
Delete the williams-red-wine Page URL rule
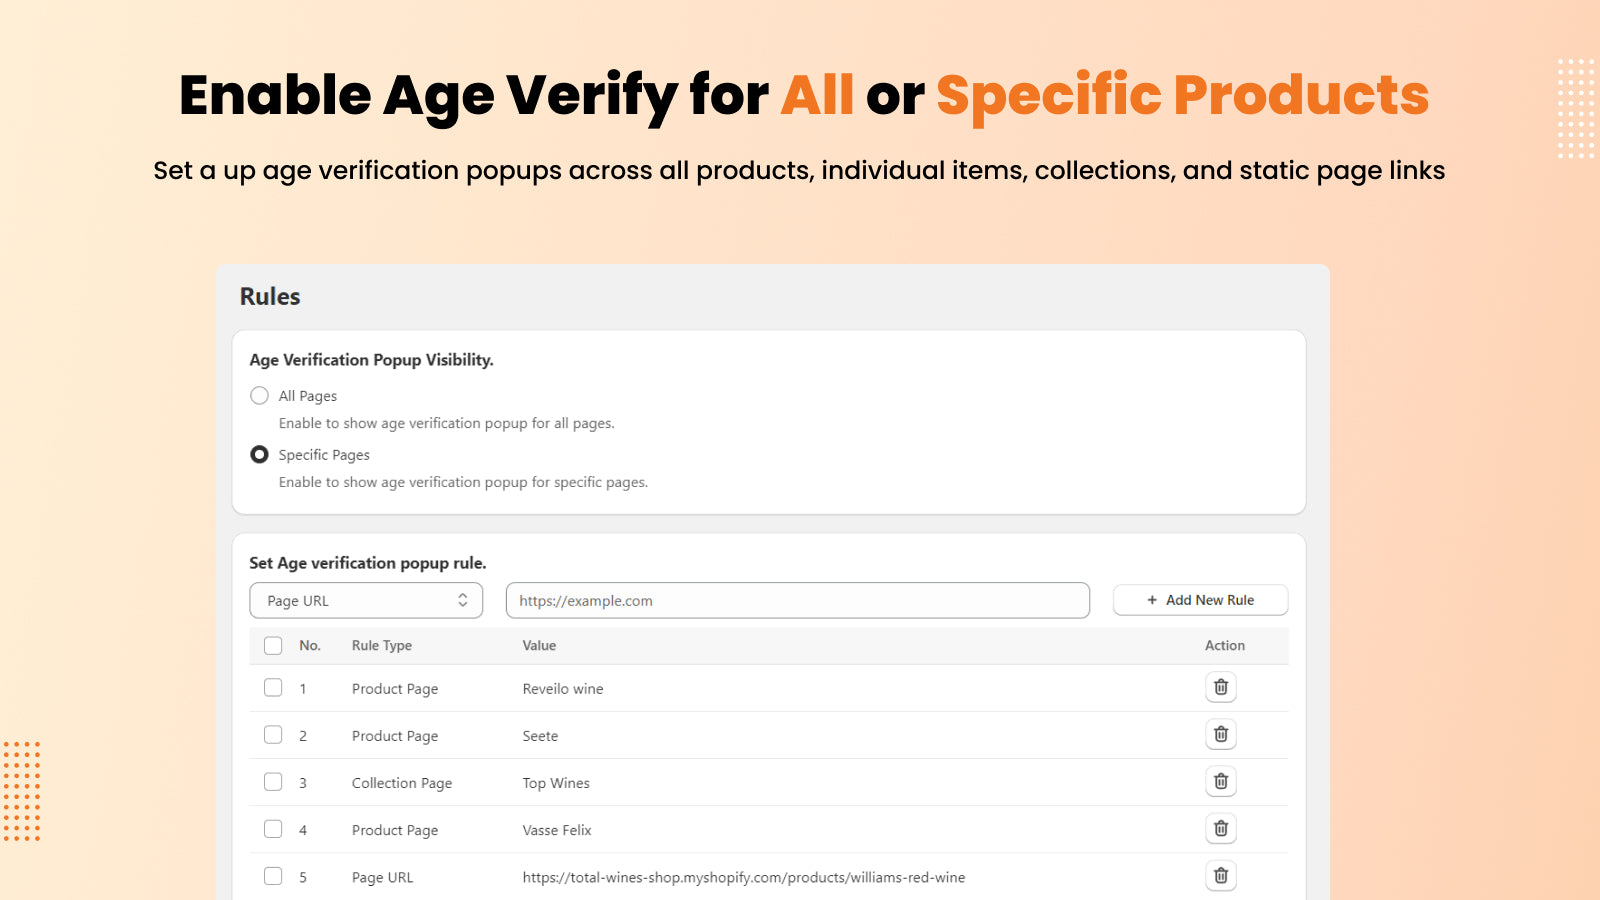(1220, 875)
